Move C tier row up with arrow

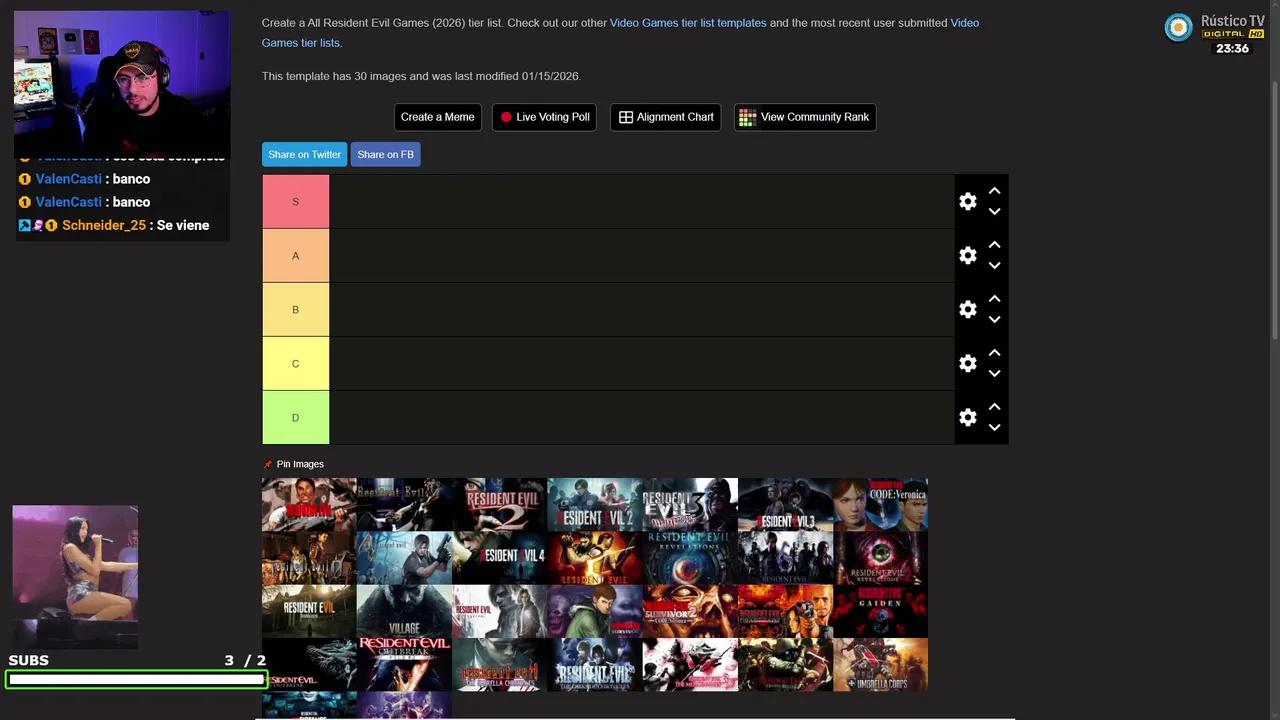click(x=994, y=353)
